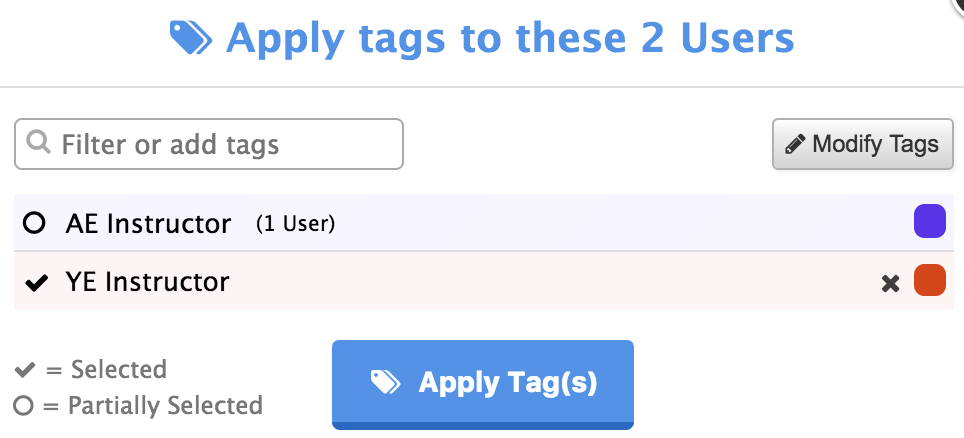Click the Selected legend text

pyautogui.click(x=118, y=370)
